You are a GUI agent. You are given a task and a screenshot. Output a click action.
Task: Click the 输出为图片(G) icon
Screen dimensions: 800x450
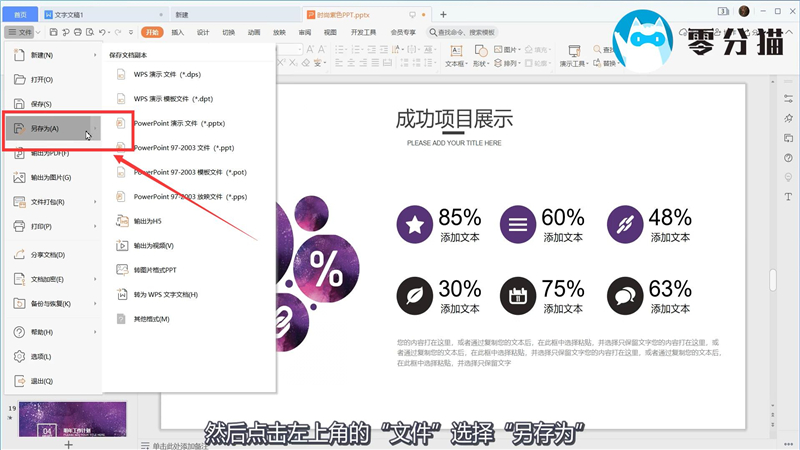[x=19, y=178]
